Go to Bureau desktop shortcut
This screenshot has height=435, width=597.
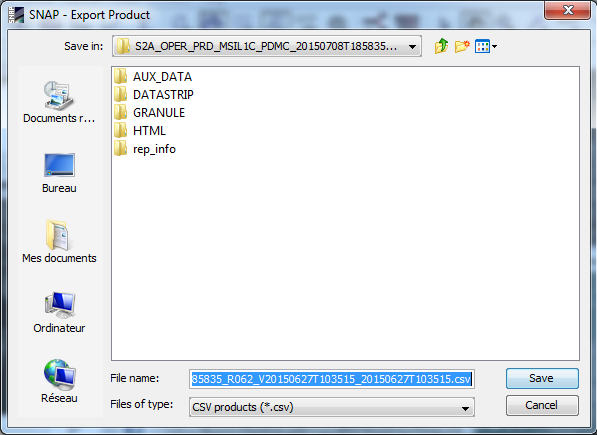(59, 173)
